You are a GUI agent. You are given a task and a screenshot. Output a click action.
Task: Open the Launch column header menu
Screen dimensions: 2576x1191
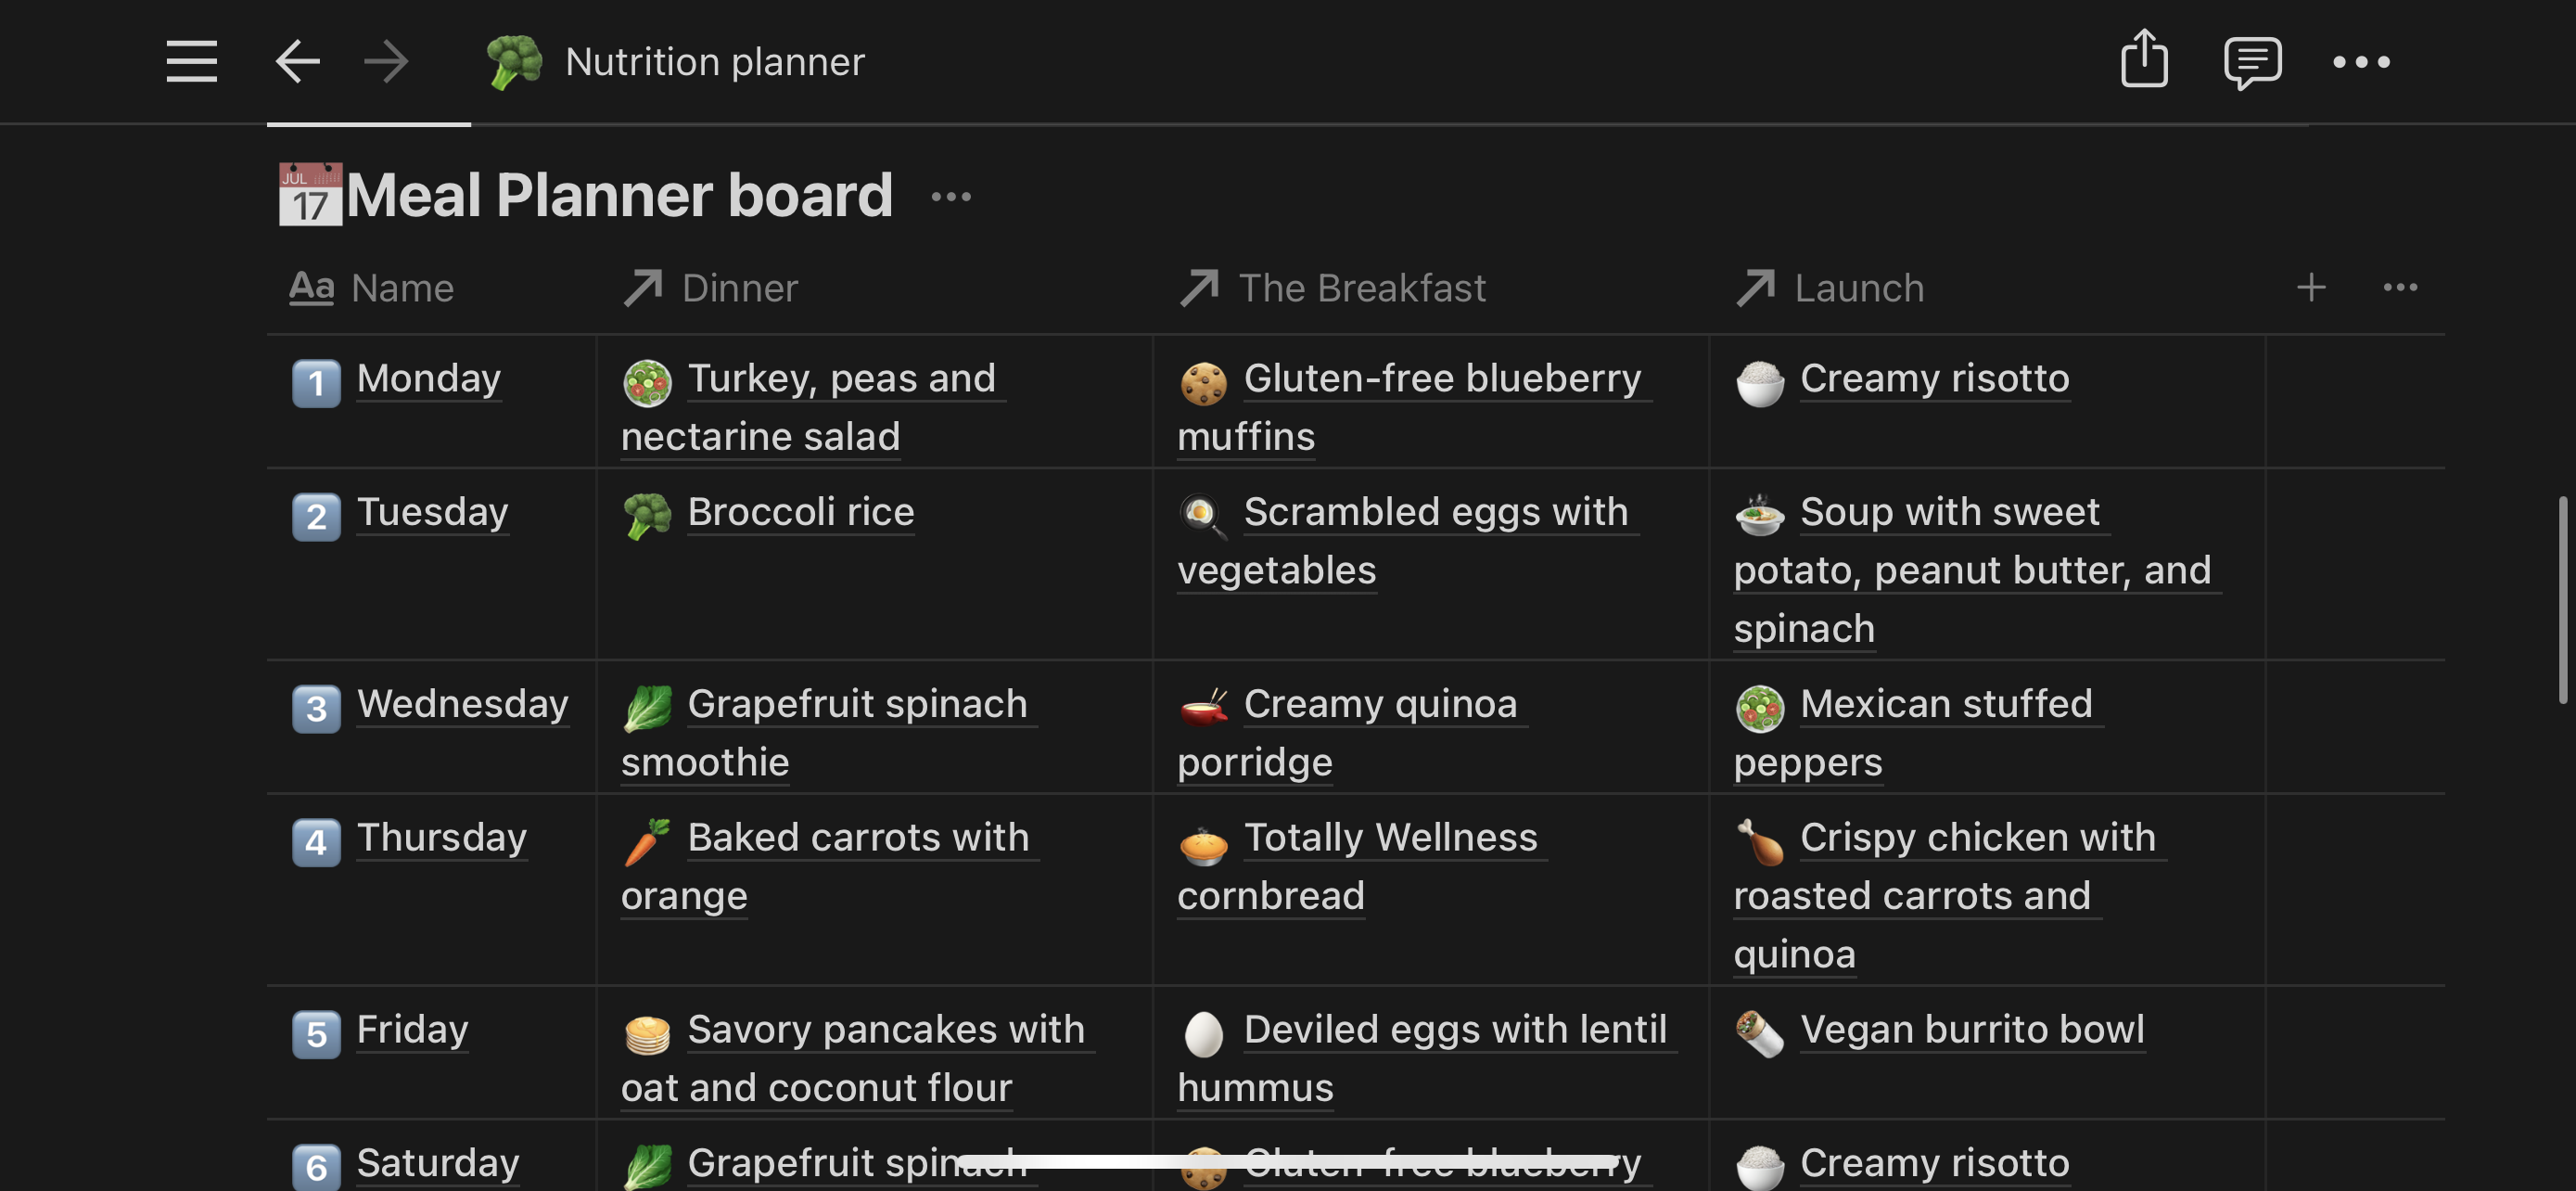click(1829, 288)
